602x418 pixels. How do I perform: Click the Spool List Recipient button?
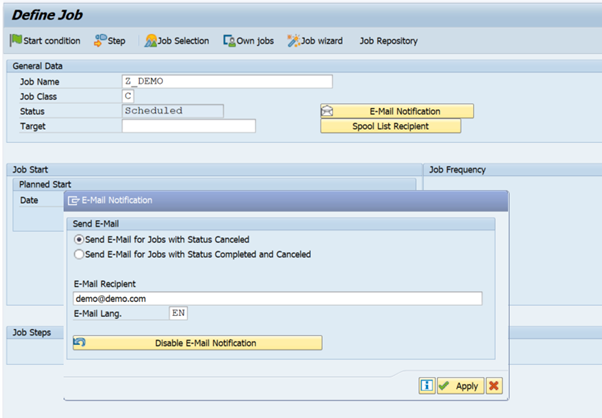point(390,126)
